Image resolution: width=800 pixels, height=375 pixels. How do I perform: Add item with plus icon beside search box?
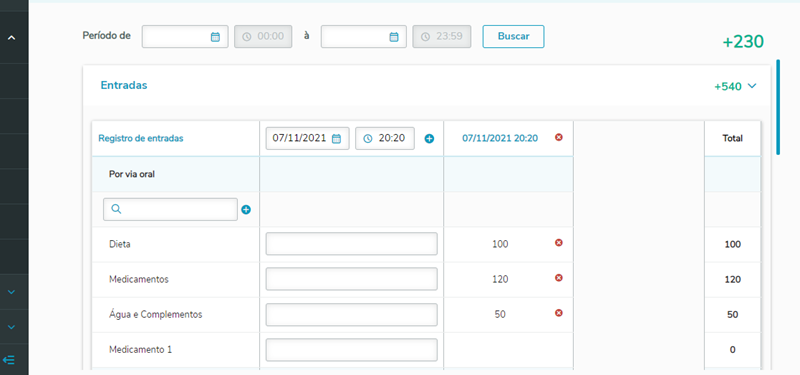click(246, 209)
